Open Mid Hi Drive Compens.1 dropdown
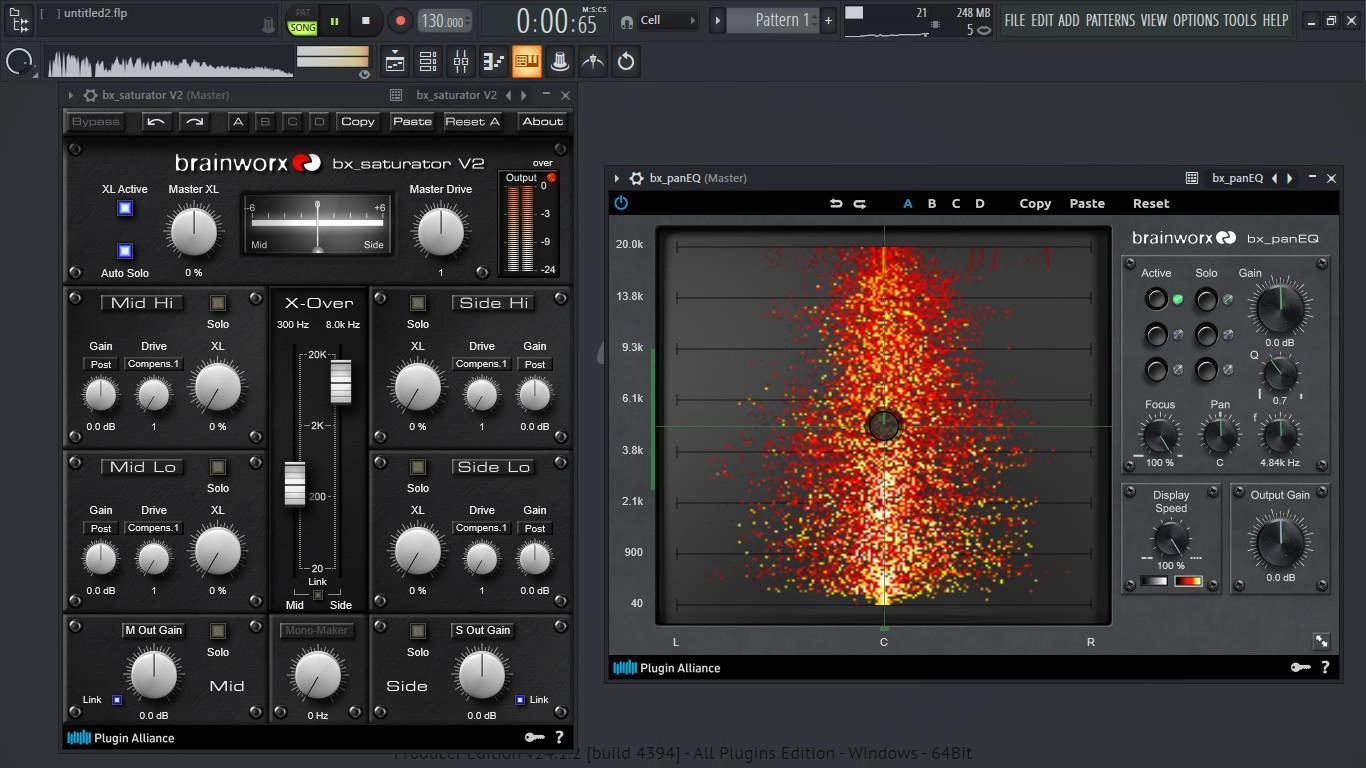The height and width of the screenshot is (768, 1366). (153, 364)
